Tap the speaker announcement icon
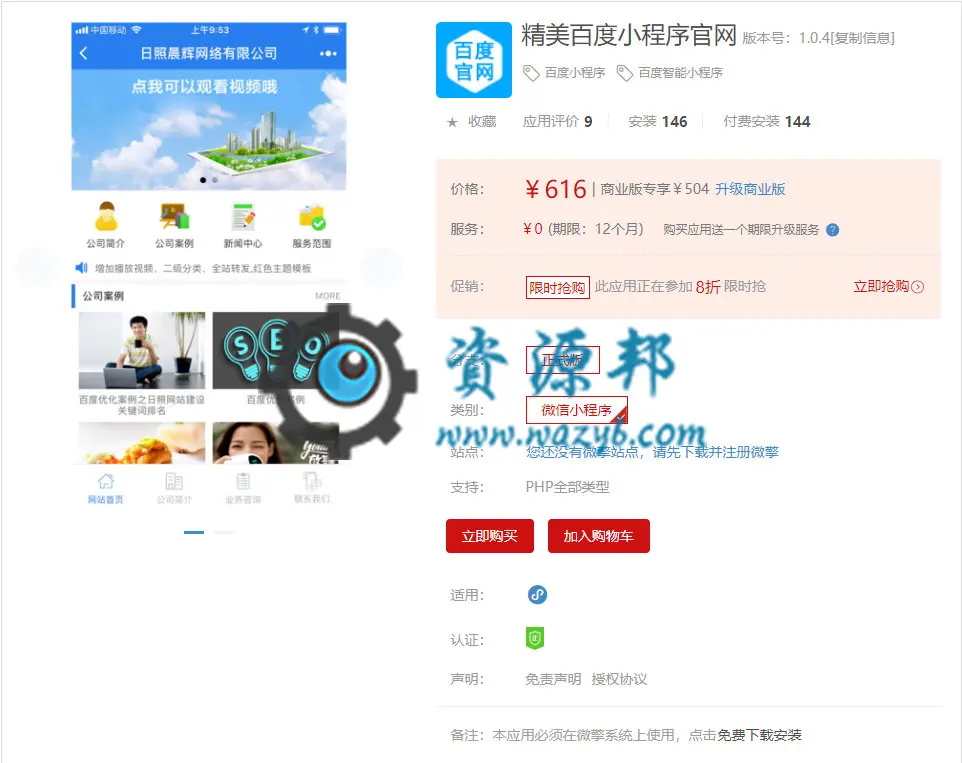962x763 pixels. [81, 268]
